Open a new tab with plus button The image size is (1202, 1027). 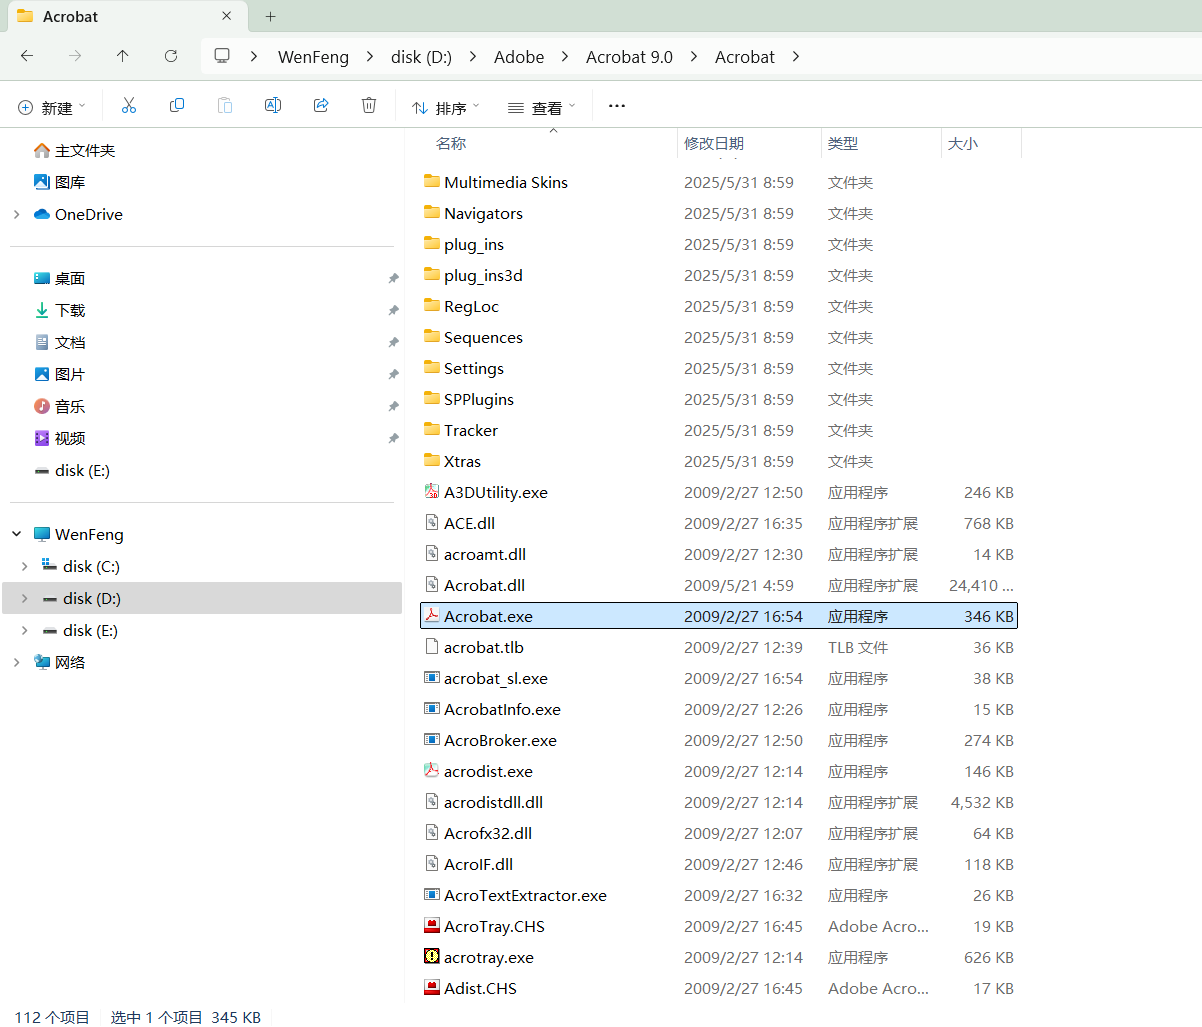tap(270, 17)
